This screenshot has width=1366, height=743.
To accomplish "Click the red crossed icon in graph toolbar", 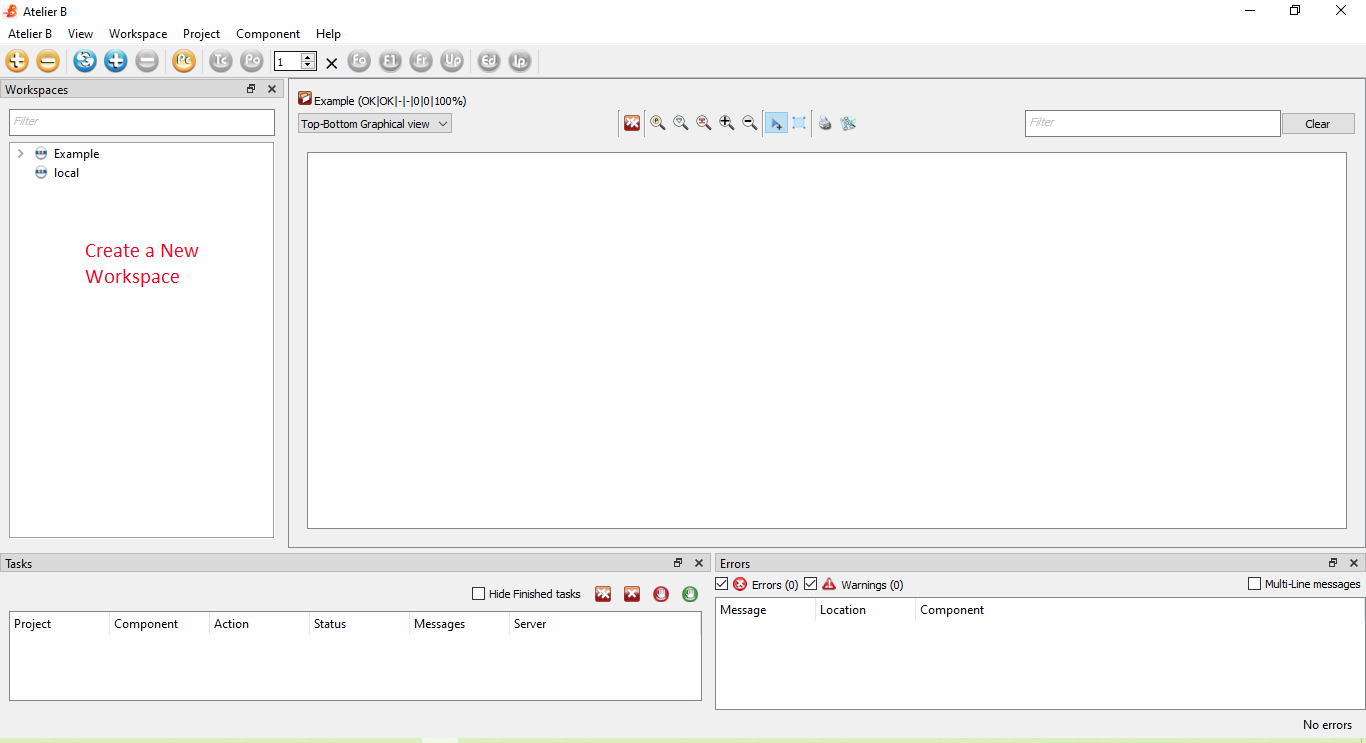I will coord(632,123).
